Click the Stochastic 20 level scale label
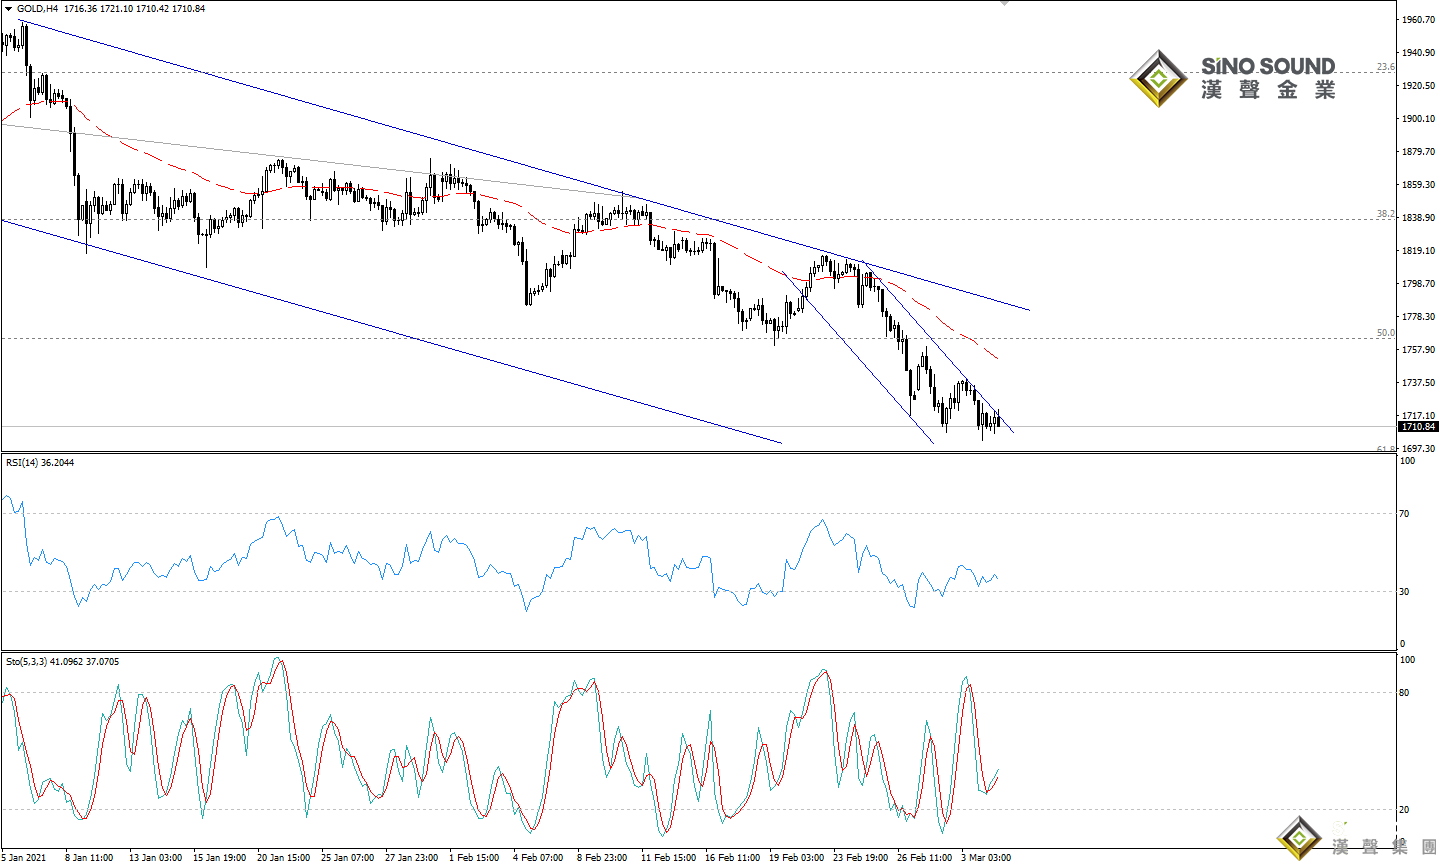The width and height of the screenshot is (1441, 866). coord(1405,810)
